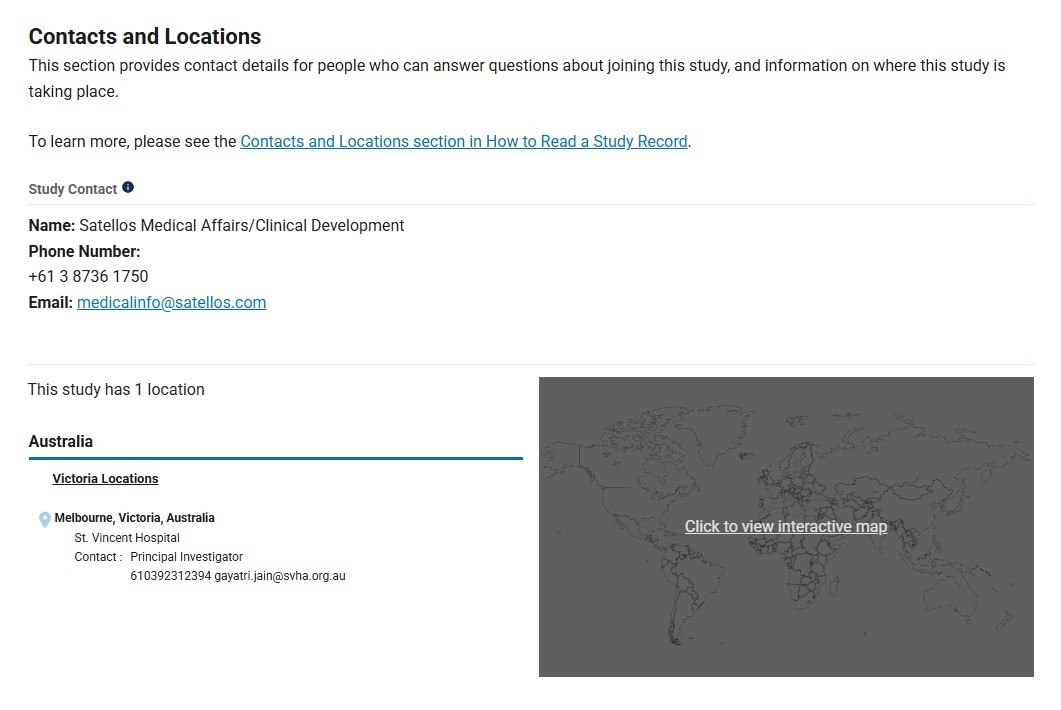Click the St. Vincent Hospital facility name
This screenshot has height=710, width=1061.
127,538
